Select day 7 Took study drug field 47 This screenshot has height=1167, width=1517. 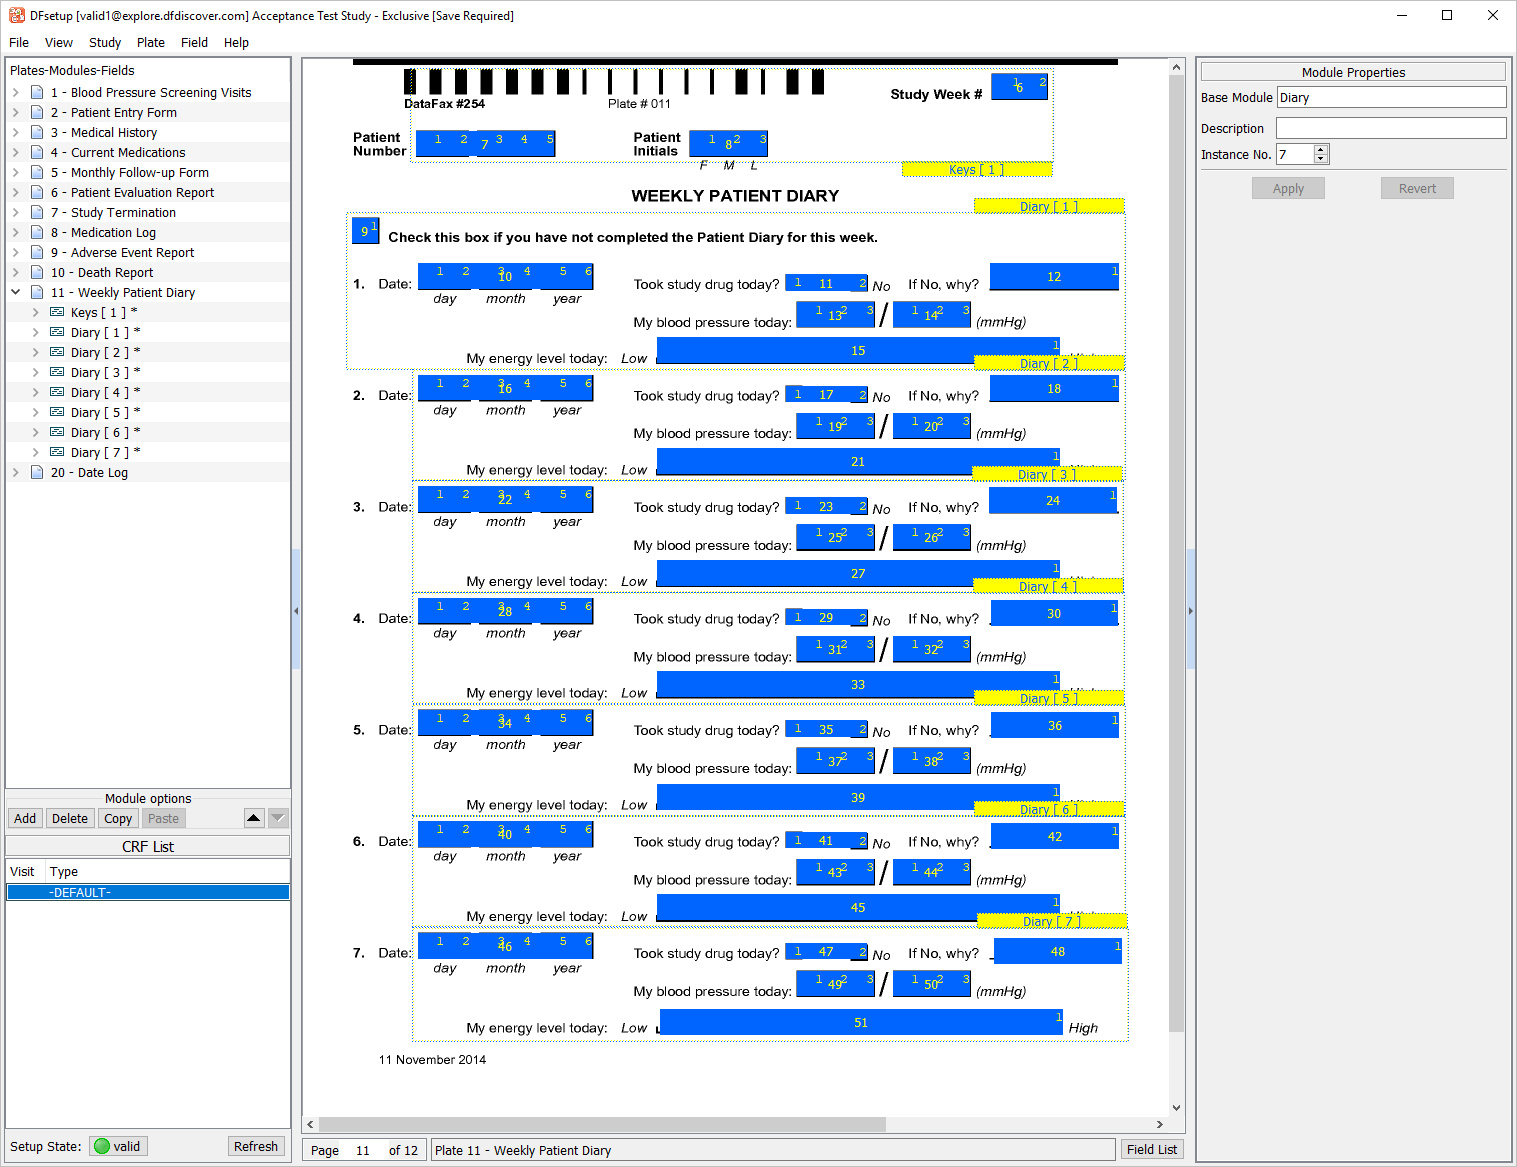point(826,952)
